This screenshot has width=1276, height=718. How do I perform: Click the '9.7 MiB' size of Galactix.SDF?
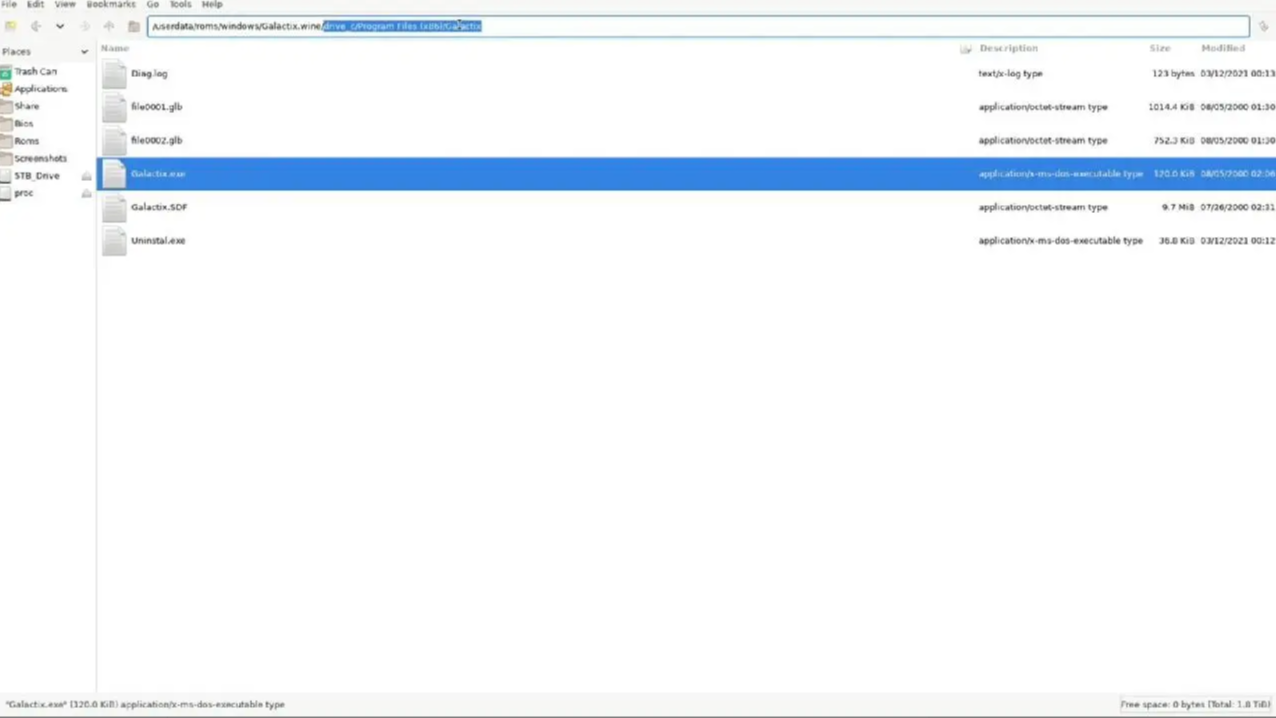tap(1178, 207)
